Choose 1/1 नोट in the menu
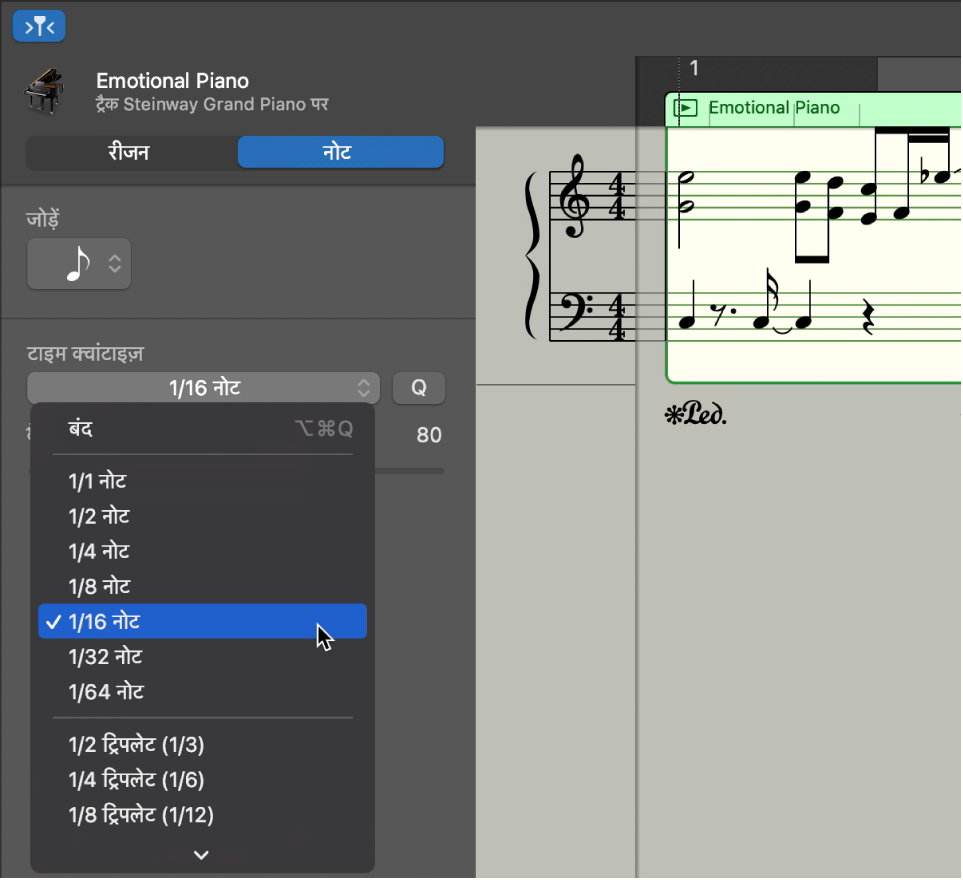This screenshot has height=880, width=963. click(203, 481)
